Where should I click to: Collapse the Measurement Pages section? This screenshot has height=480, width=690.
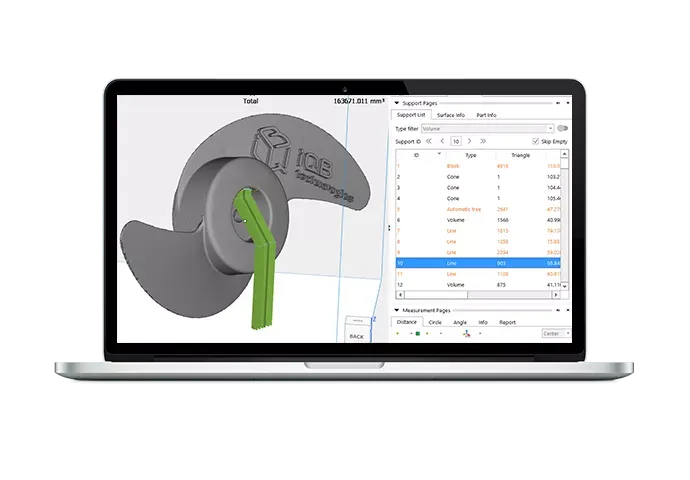396,310
